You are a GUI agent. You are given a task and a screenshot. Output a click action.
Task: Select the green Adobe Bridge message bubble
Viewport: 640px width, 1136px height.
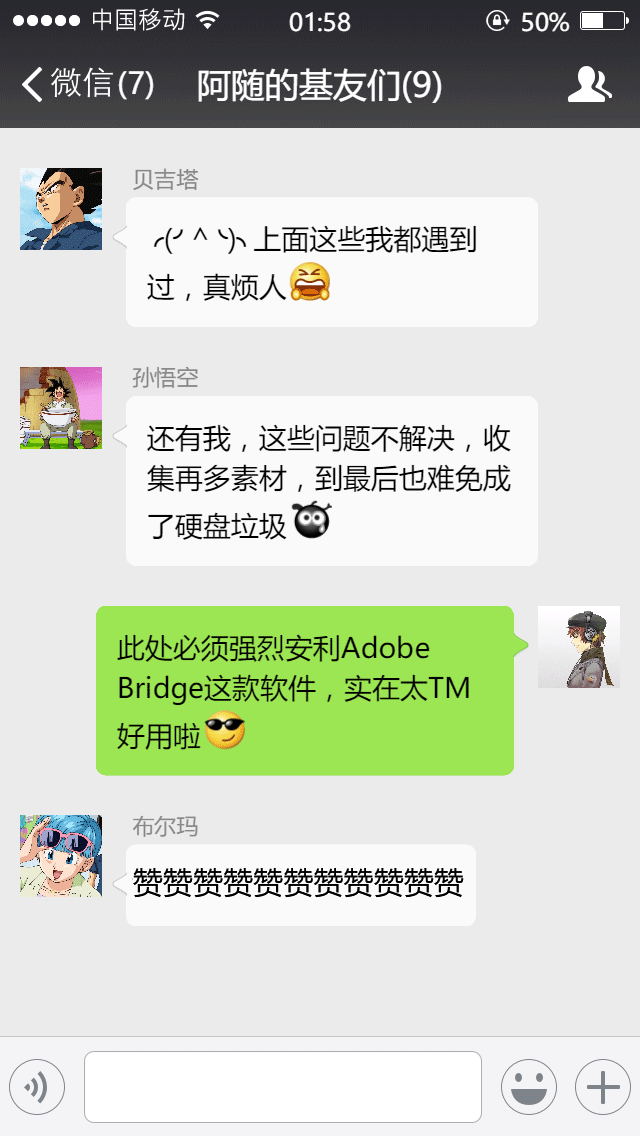(x=305, y=690)
